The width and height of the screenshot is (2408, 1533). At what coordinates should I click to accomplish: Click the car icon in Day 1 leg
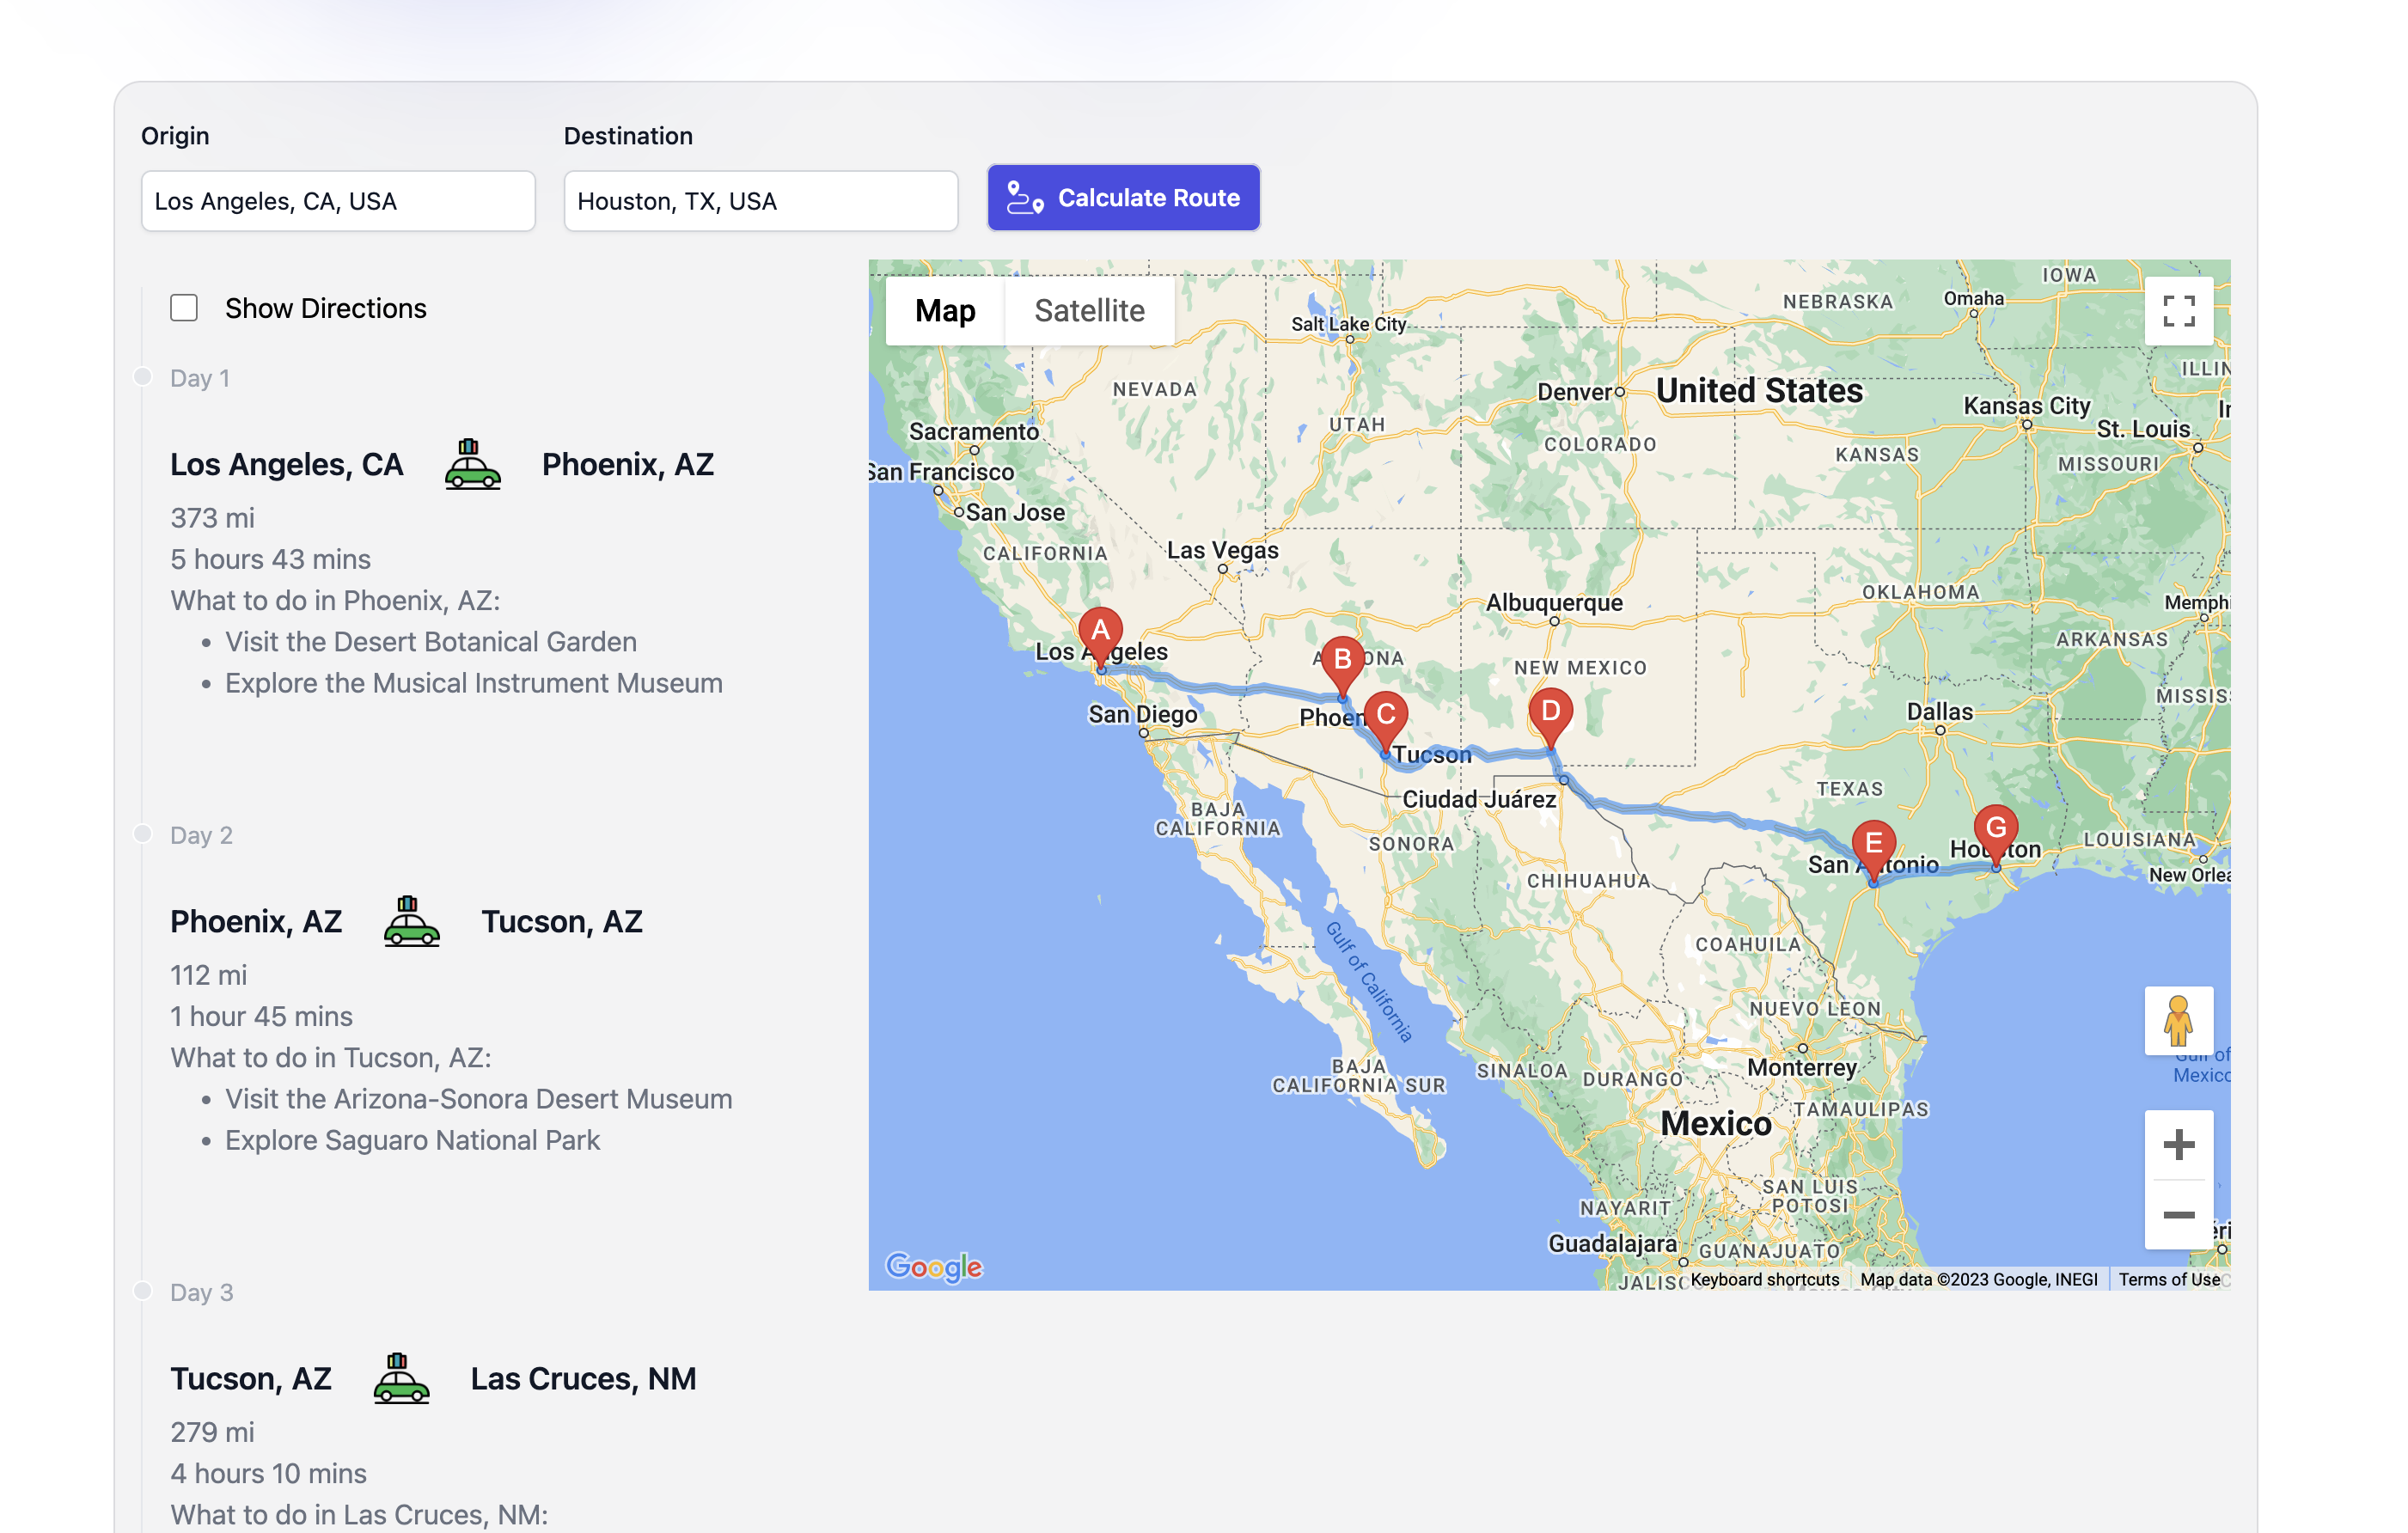coord(472,464)
